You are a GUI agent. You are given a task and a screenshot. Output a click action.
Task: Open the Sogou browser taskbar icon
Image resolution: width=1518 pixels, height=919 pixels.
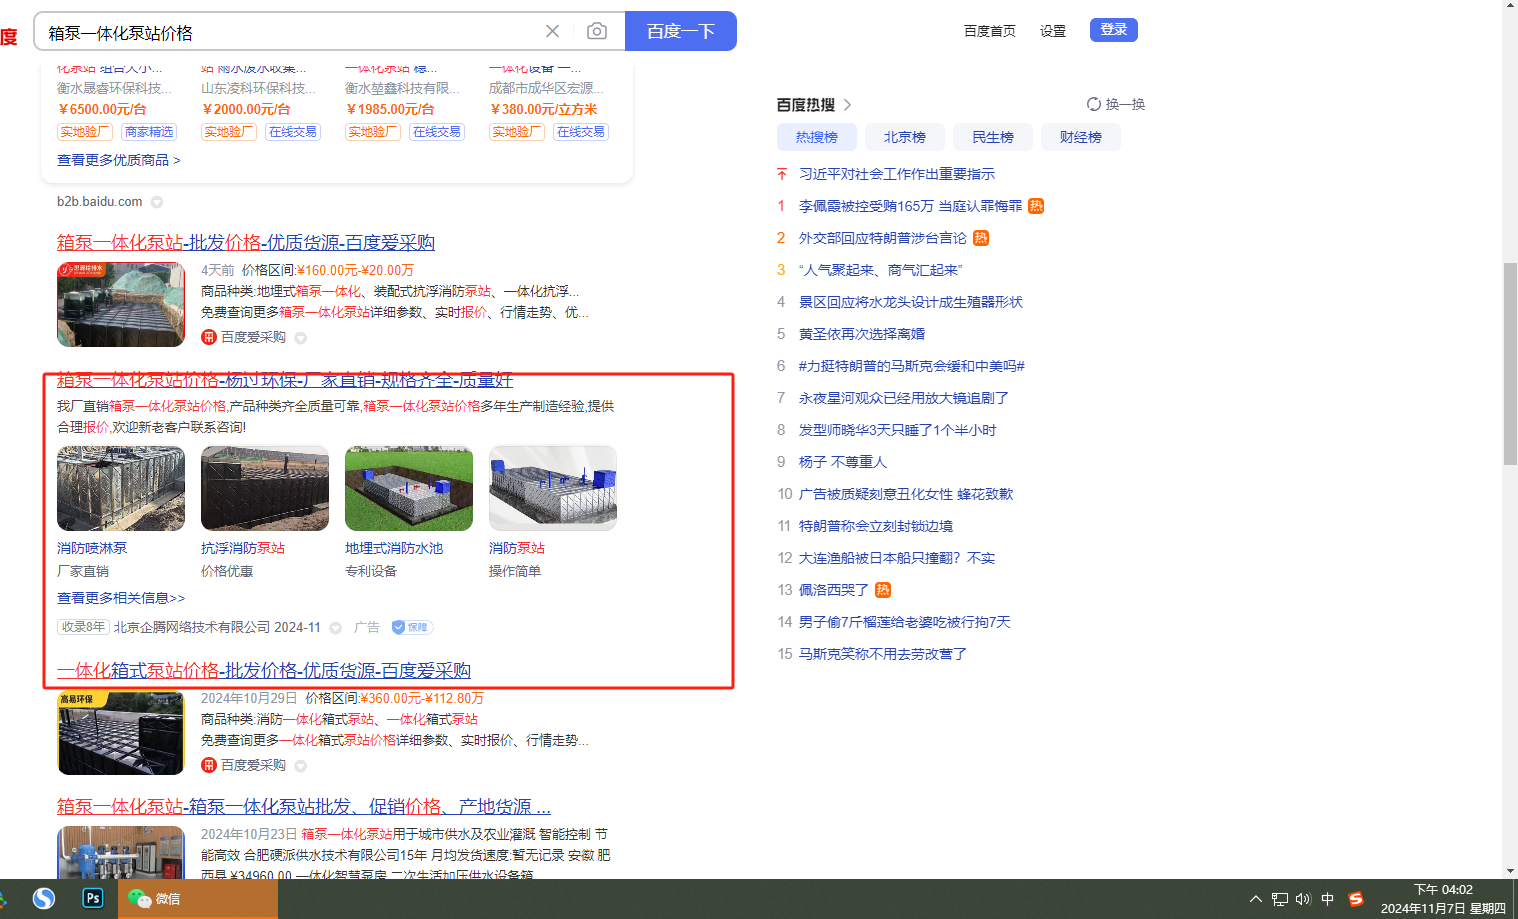point(43,898)
